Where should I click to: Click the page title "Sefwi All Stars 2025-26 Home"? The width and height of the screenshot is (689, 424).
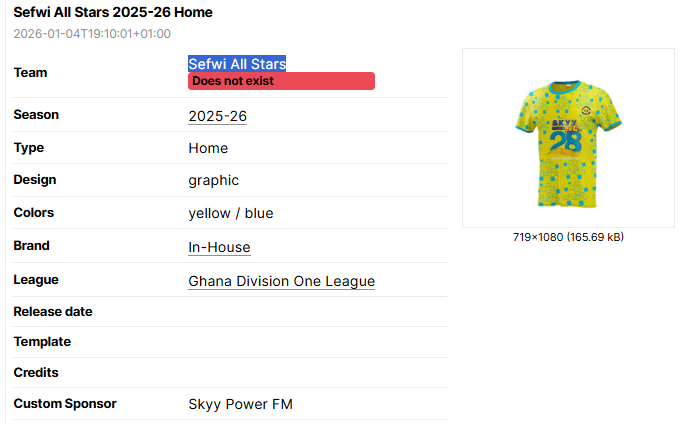[x=113, y=13]
